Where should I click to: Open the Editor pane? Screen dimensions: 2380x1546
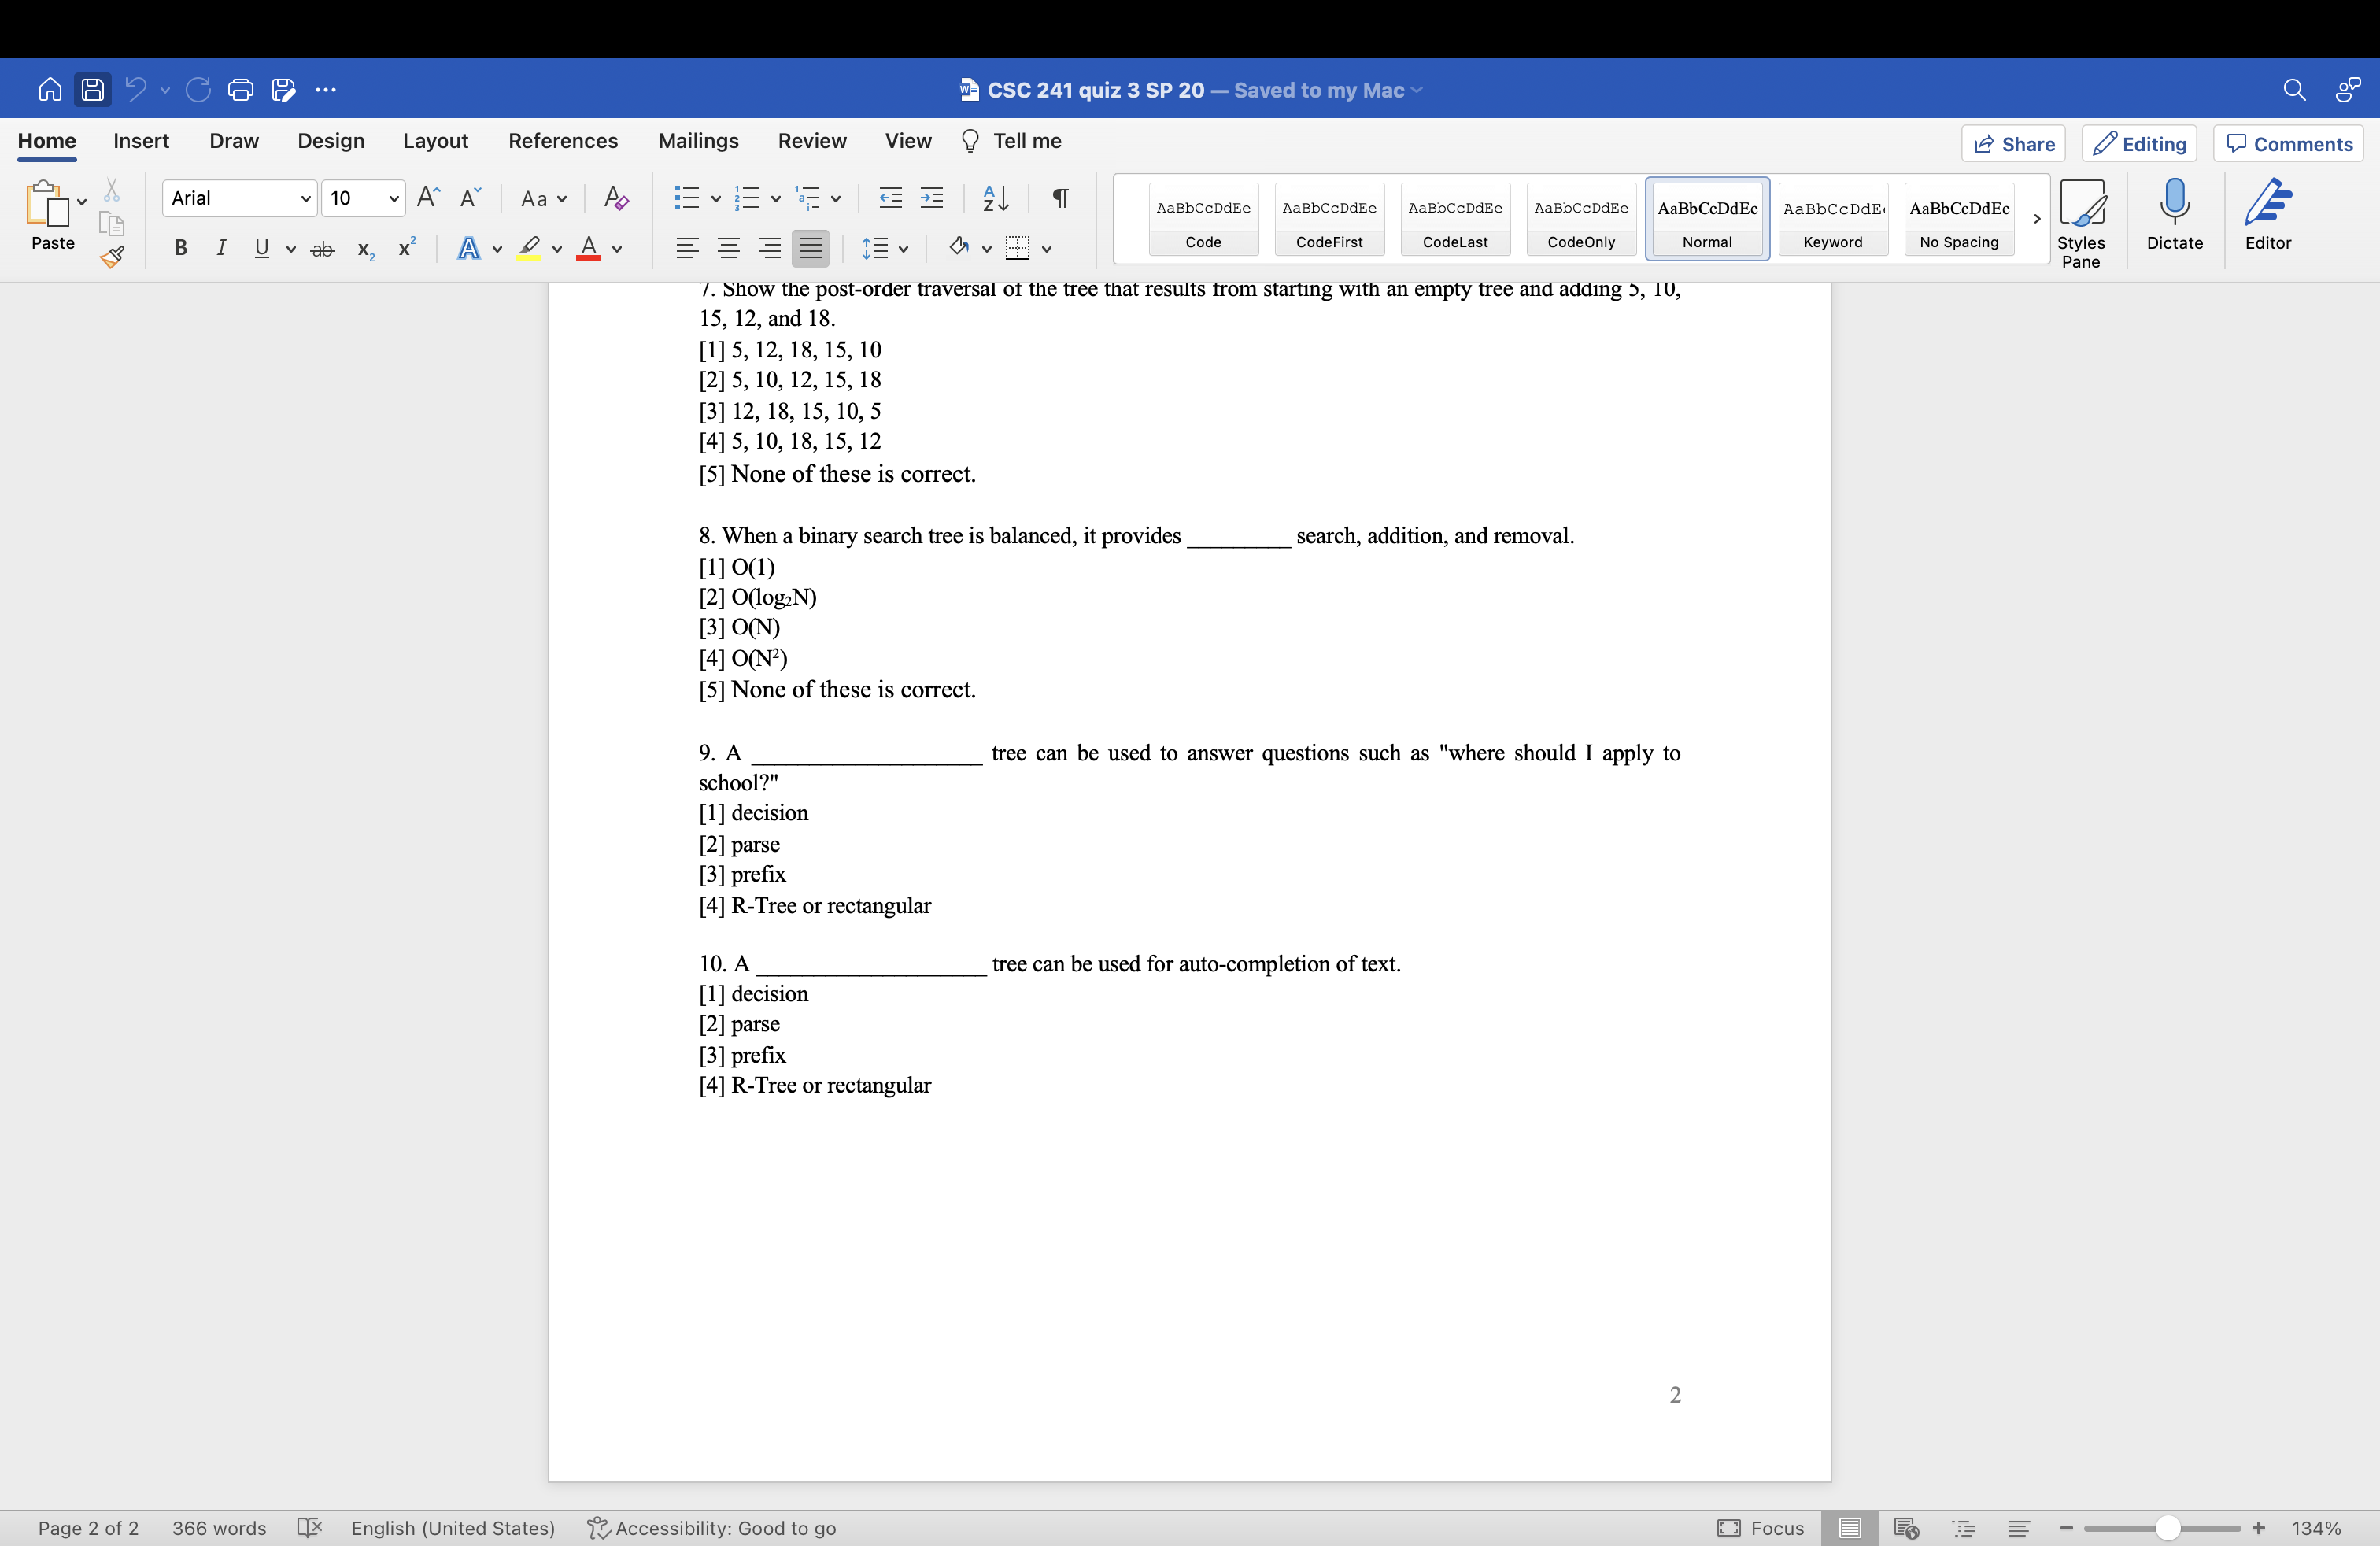tap(2267, 213)
